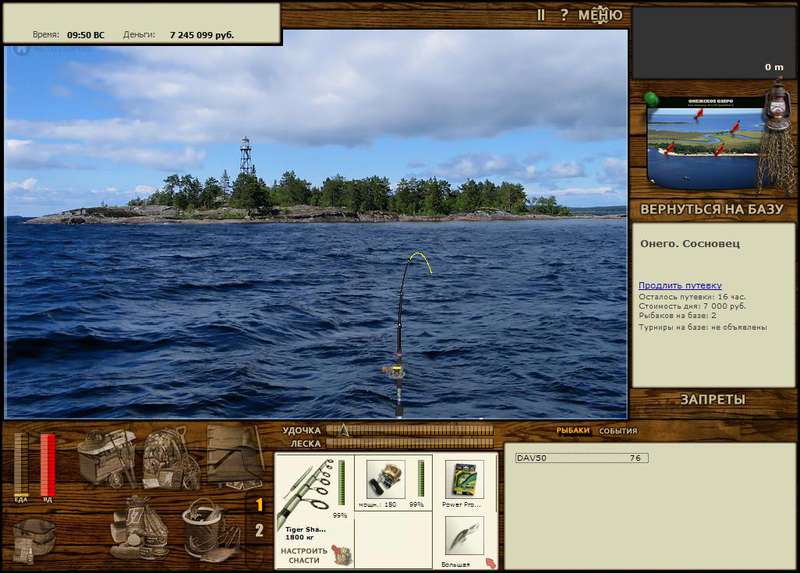Click the НАСТРОИТЬ СНАСТИ button

304,556
